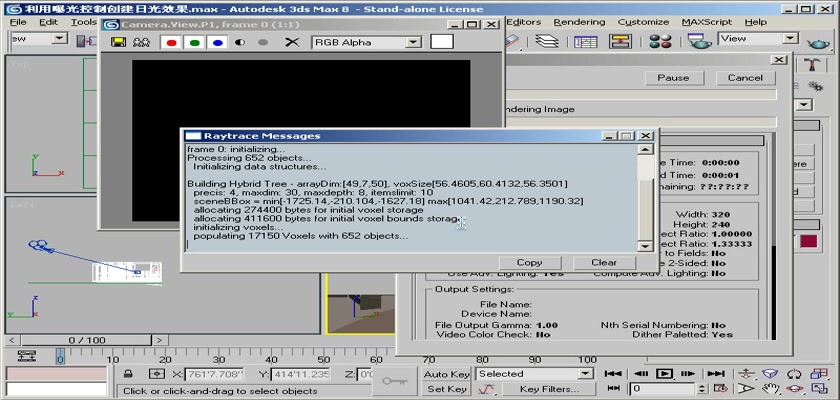
Task: Click the X coordinate field
Action: point(214,374)
